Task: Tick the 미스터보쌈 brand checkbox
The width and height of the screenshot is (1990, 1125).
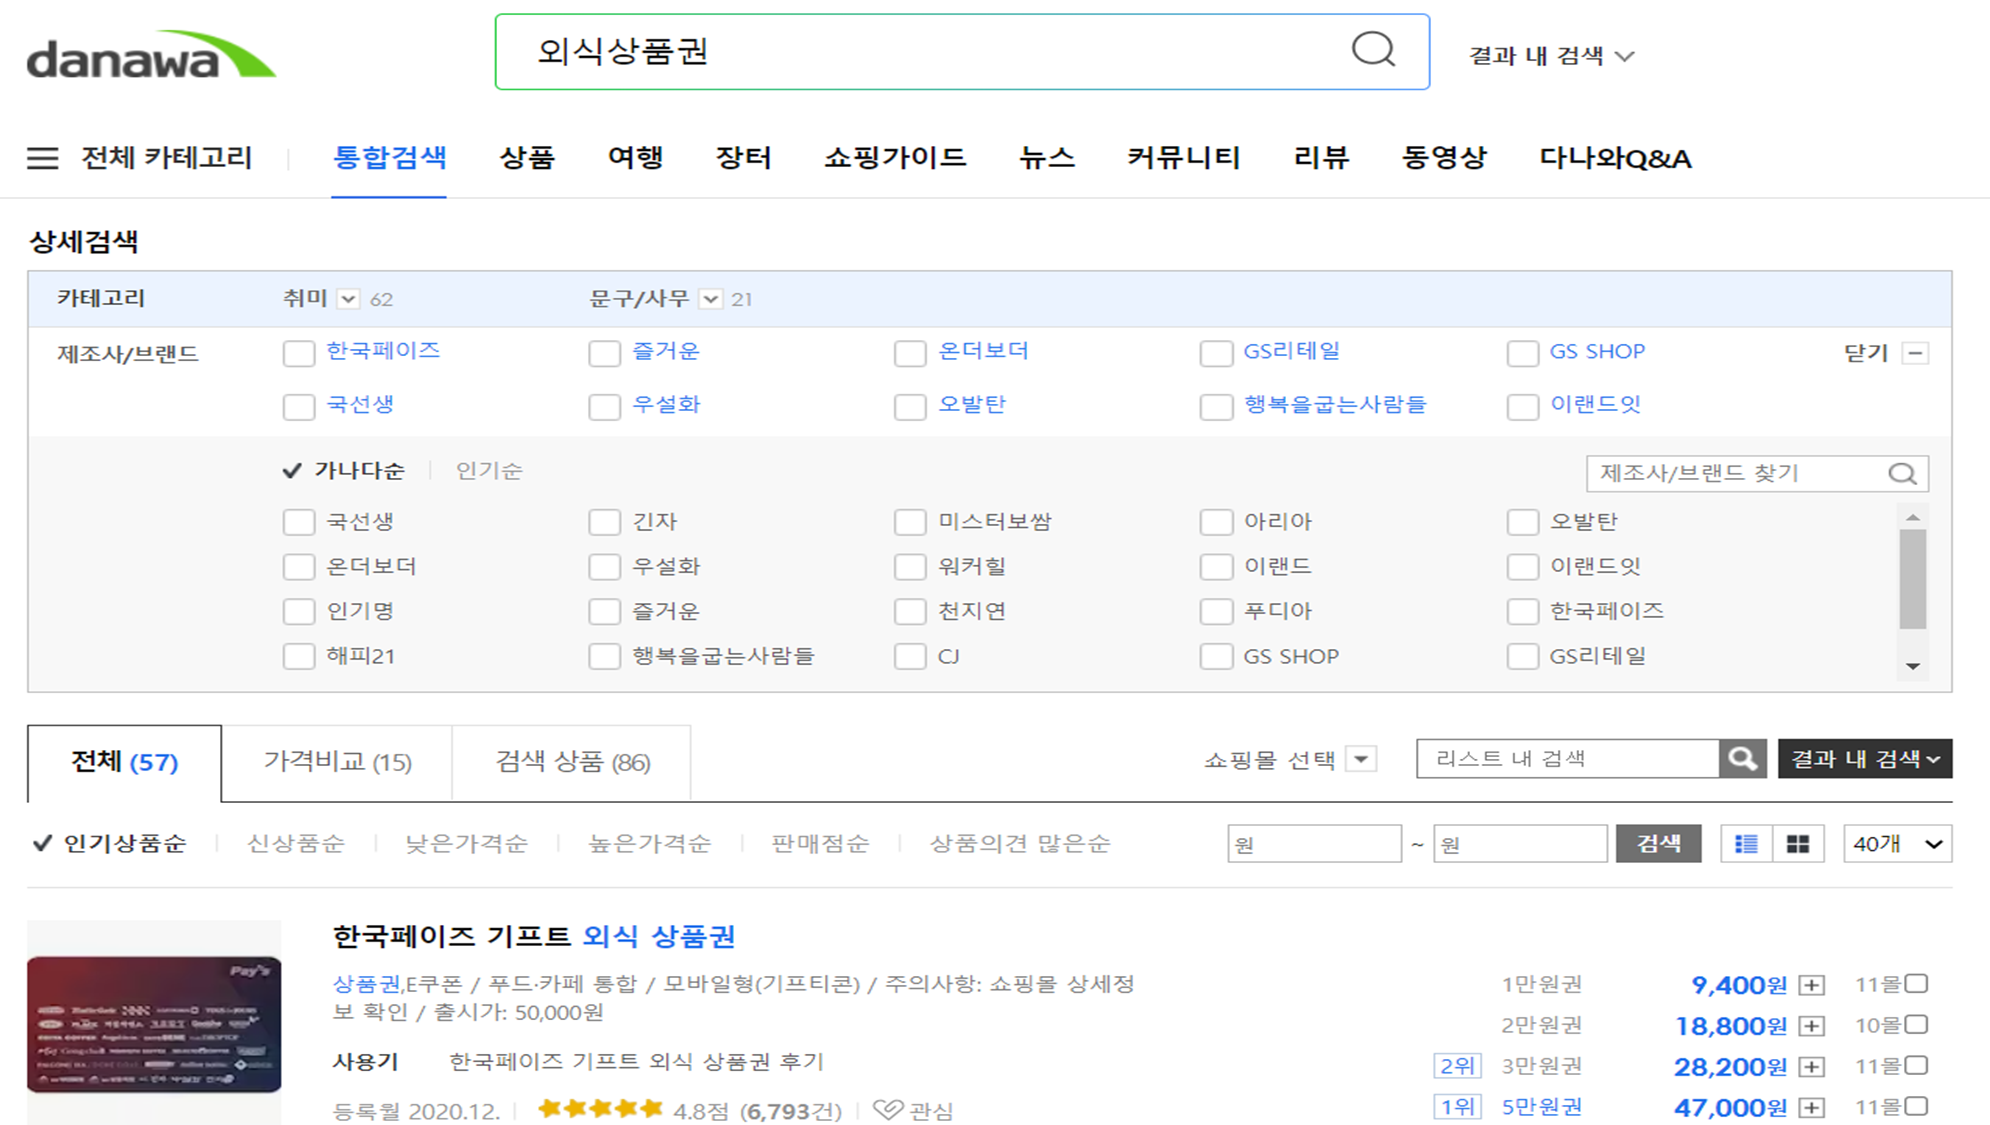Action: point(909,522)
